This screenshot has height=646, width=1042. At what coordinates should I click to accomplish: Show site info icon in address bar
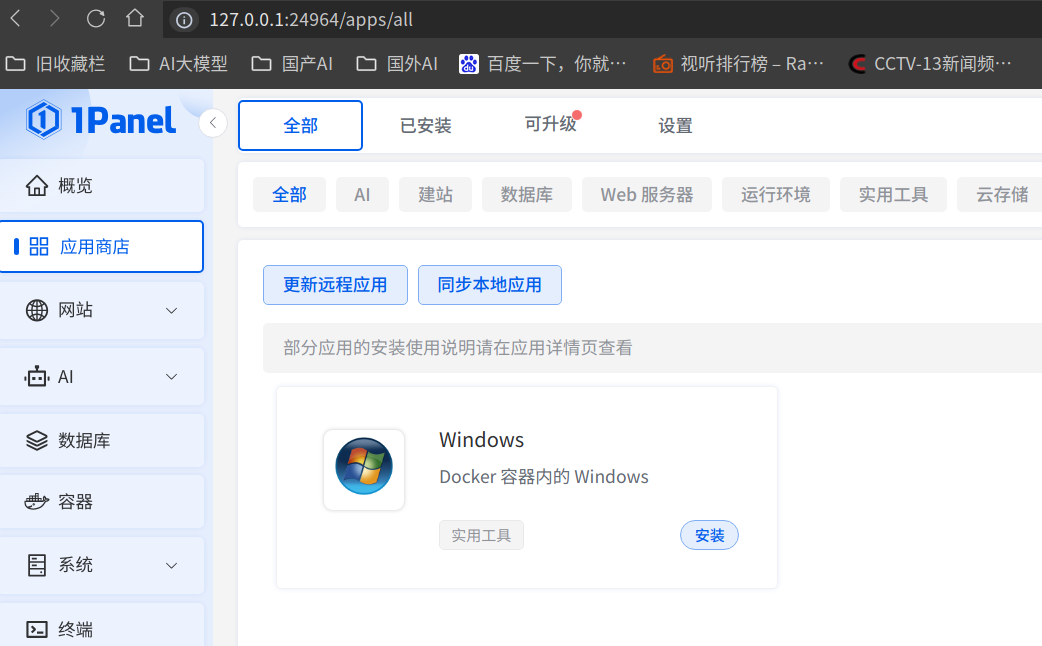pos(184,20)
